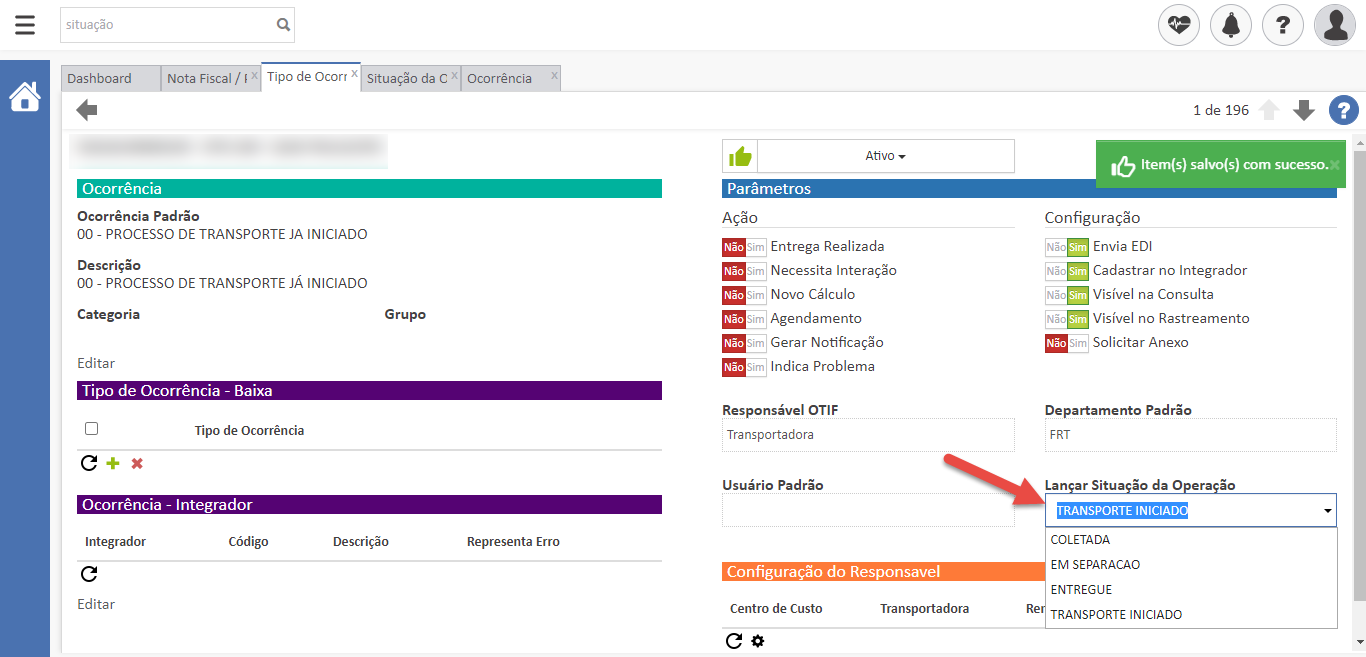Go back using the left arrow
1366x657 pixels.
click(87, 110)
